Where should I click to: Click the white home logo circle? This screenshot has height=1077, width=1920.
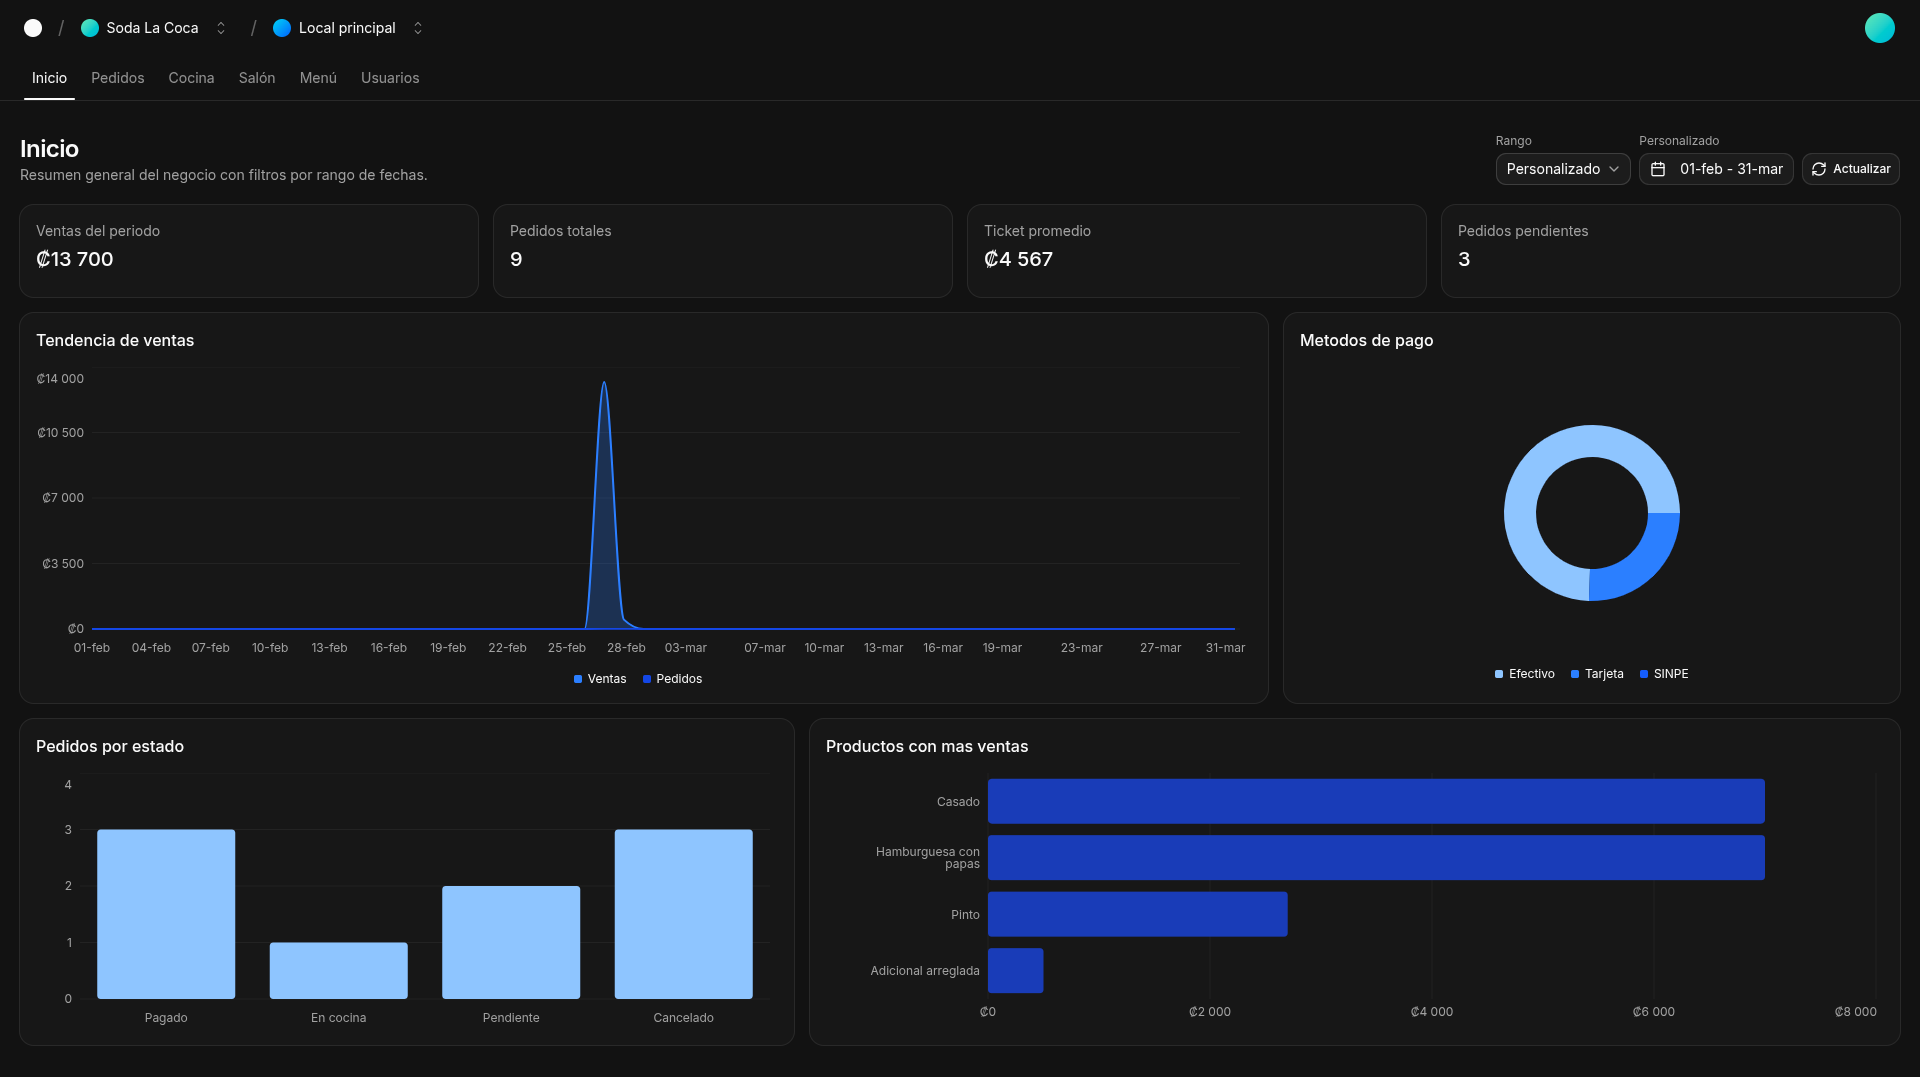tap(33, 28)
